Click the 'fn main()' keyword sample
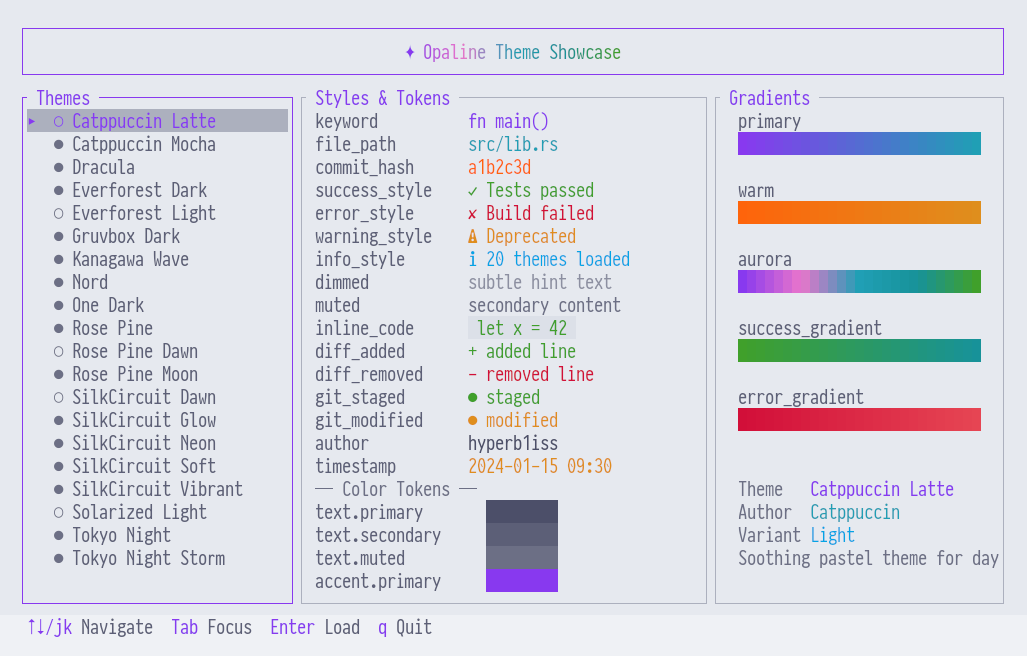The height and width of the screenshot is (656, 1027). [x=508, y=121]
